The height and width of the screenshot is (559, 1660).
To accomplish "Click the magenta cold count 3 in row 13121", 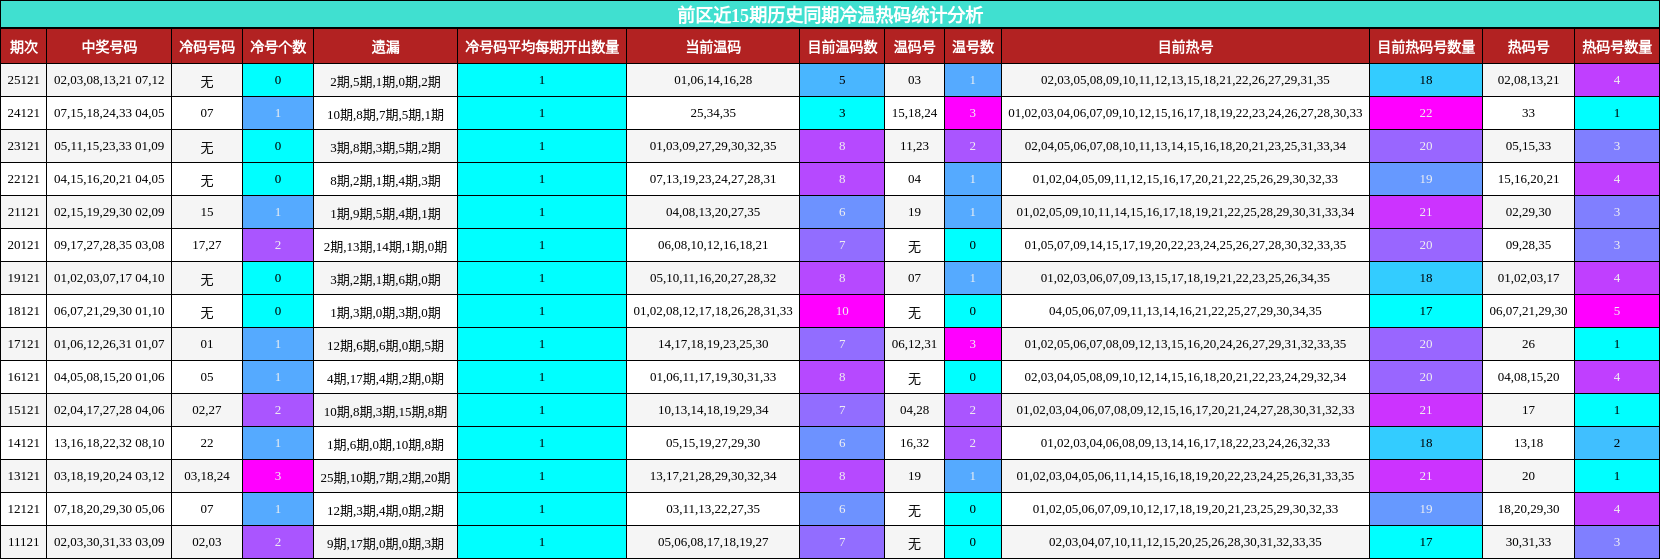I will (278, 476).
